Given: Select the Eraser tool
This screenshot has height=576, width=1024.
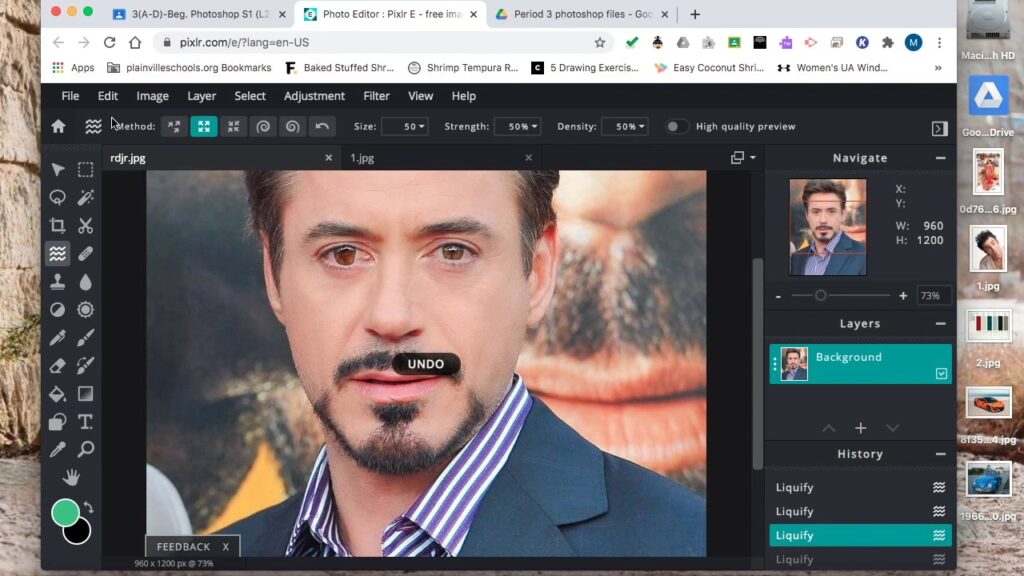Looking at the screenshot, I should [x=58, y=366].
